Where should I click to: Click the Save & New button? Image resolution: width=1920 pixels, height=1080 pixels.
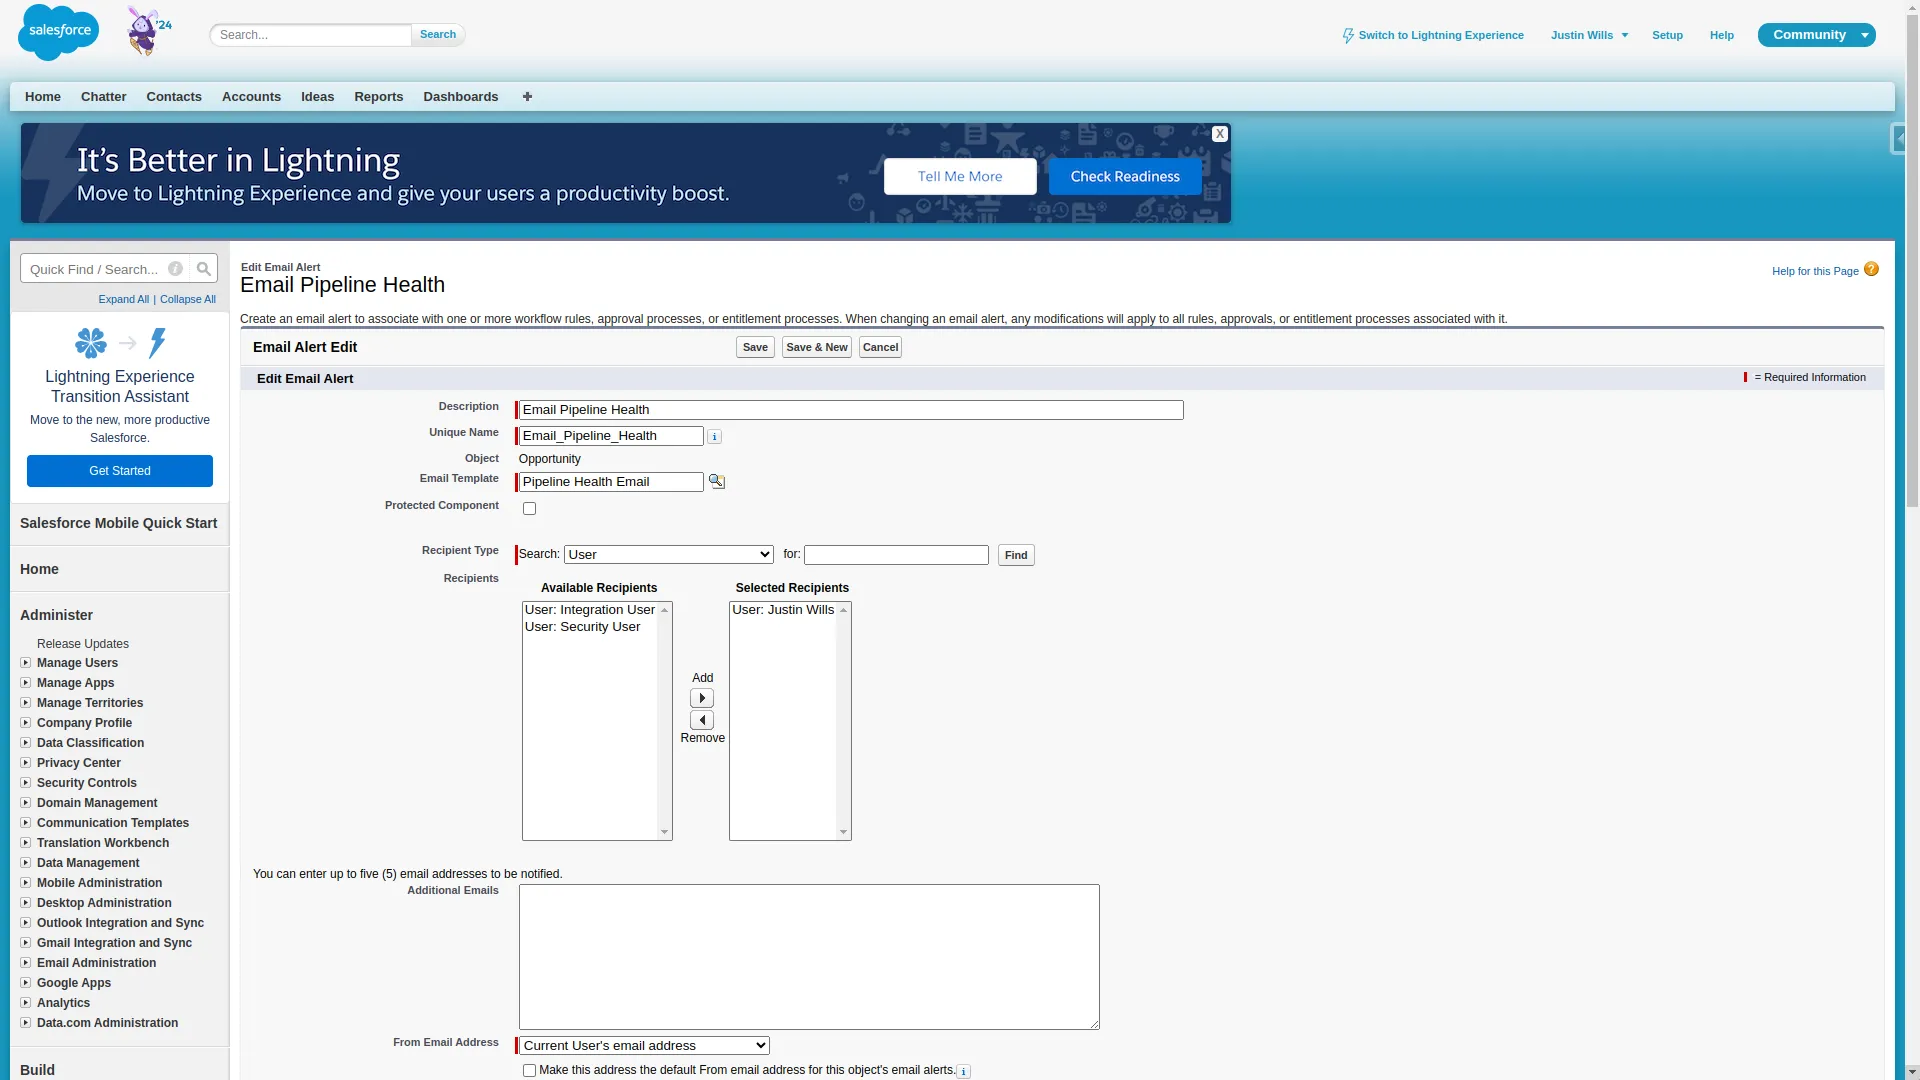[817, 347]
